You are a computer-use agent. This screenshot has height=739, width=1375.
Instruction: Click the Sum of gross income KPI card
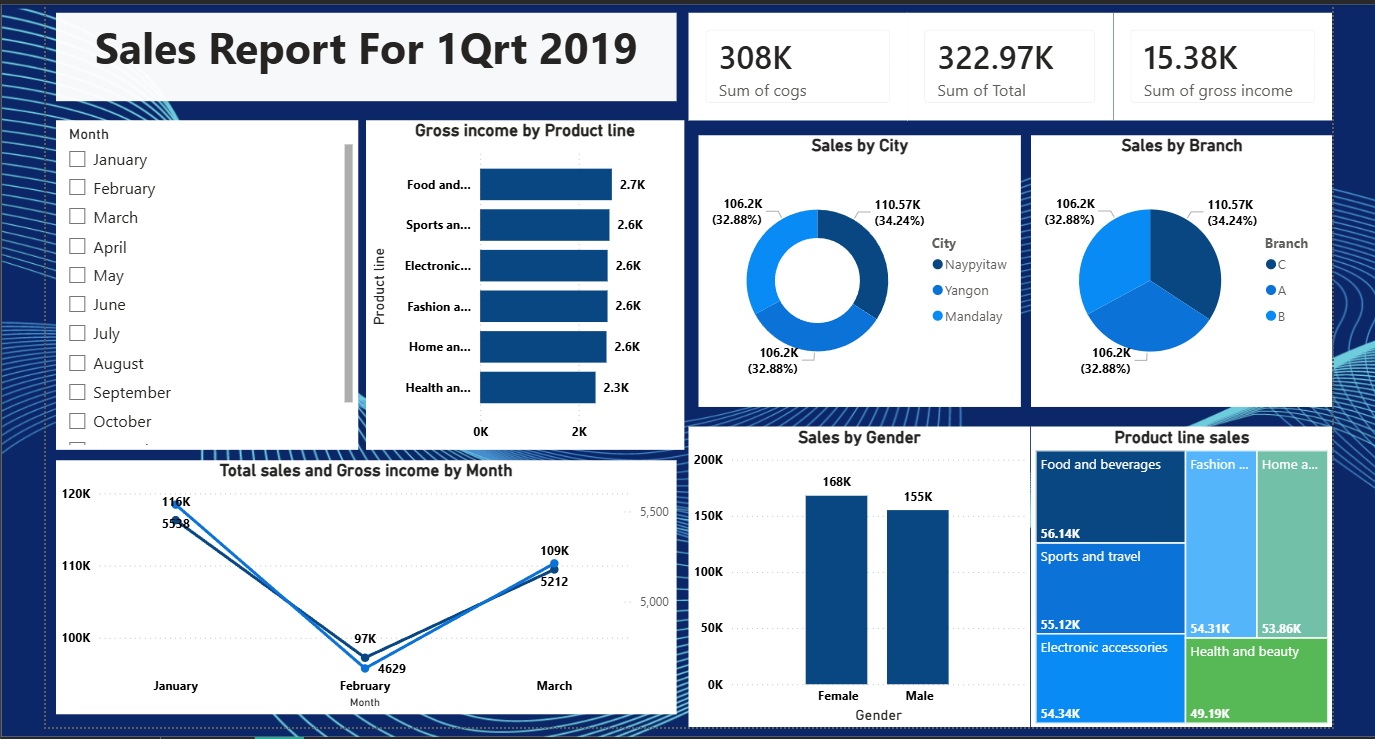[1222, 65]
